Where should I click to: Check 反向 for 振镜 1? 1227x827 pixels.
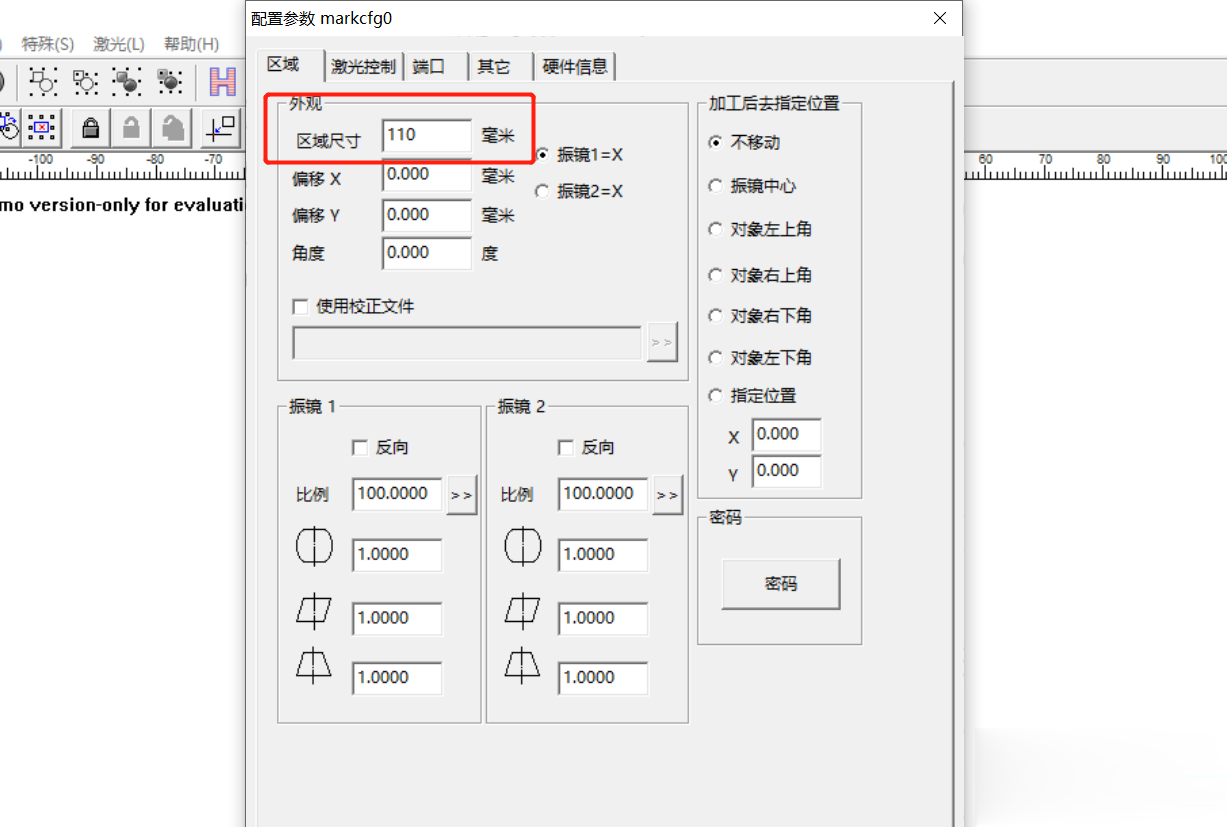[360, 448]
